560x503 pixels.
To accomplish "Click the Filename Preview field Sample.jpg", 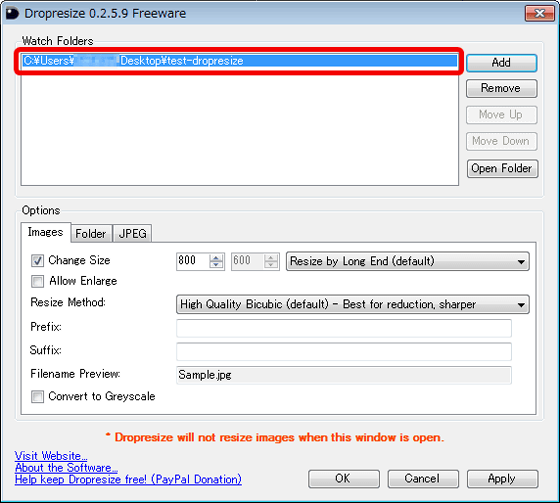I will [344, 375].
